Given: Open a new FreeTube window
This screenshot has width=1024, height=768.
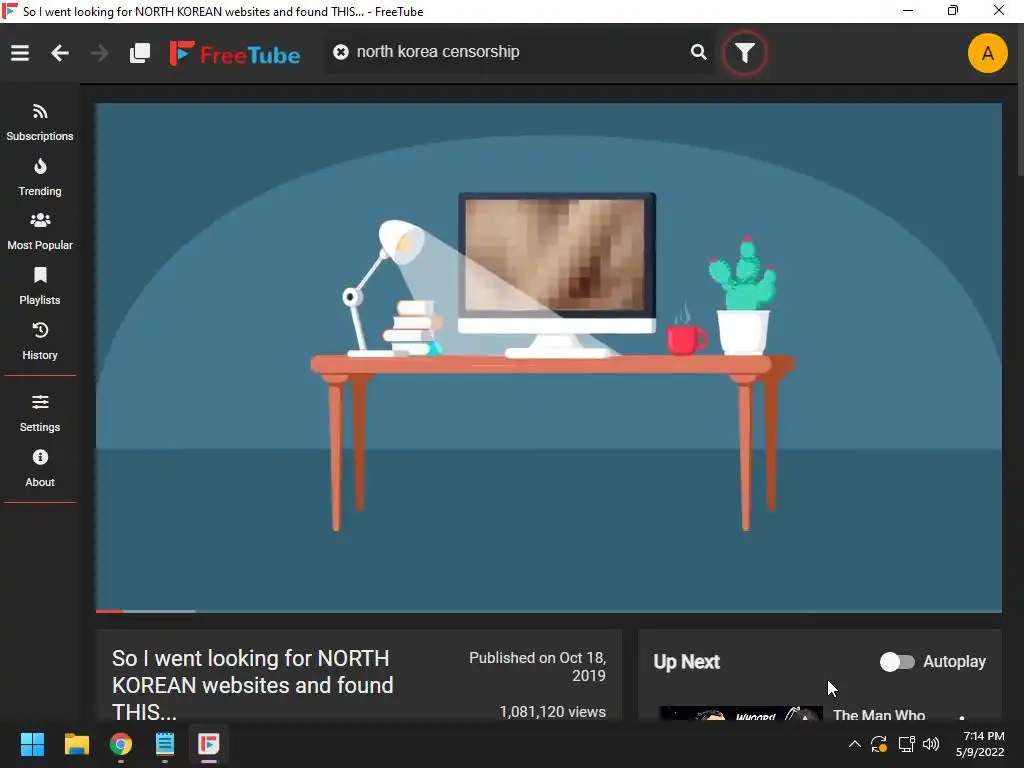Looking at the screenshot, I should click(140, 53).
